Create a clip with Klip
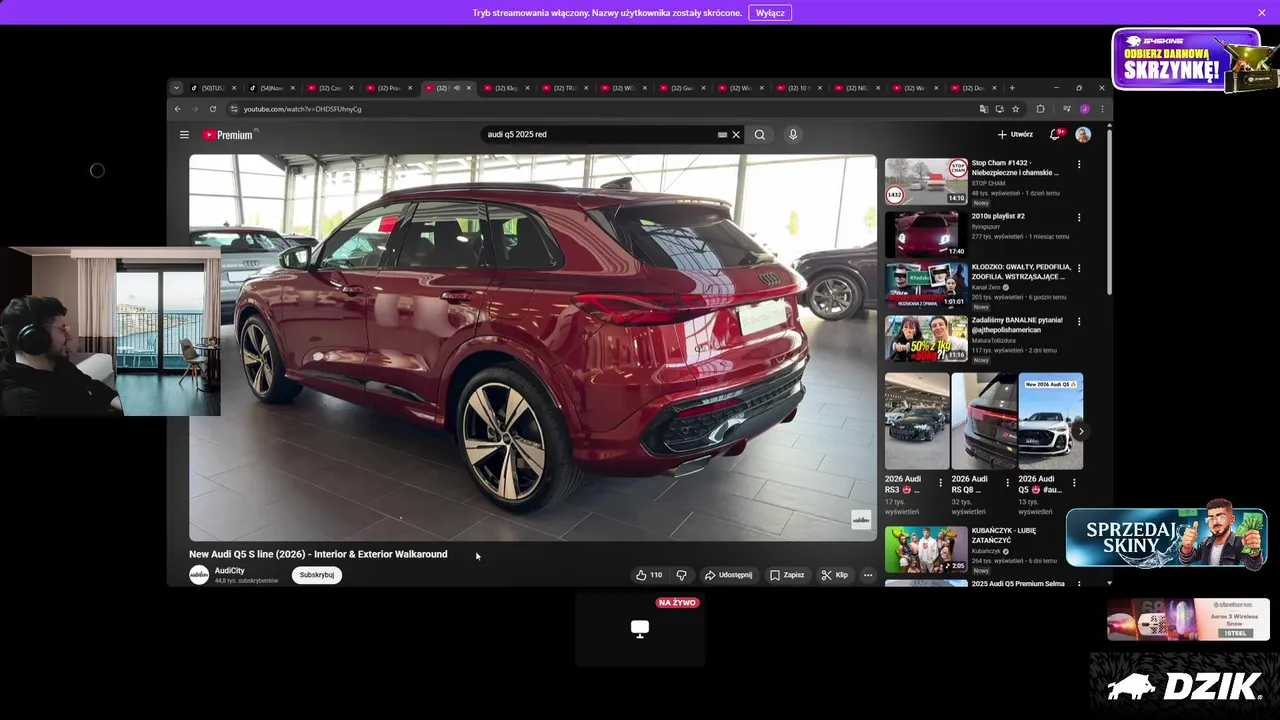1280x720 pixels. pos(834,575)
